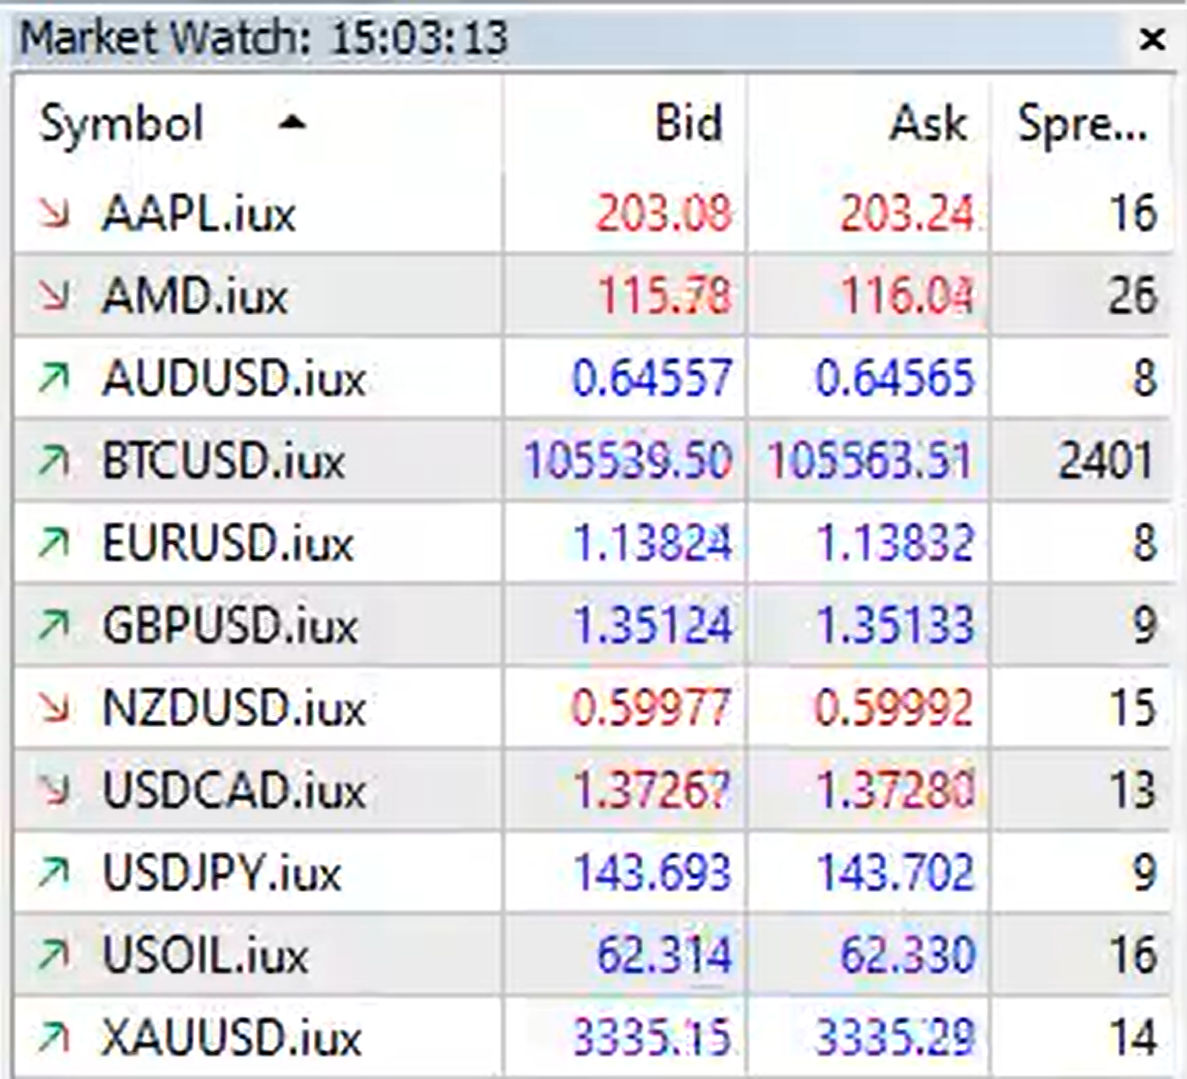Image resolution: width=1187 pixels, height=1079 pixels.
Task: Click the USDCAD bid 1.37267
Action: coord(653,791)
